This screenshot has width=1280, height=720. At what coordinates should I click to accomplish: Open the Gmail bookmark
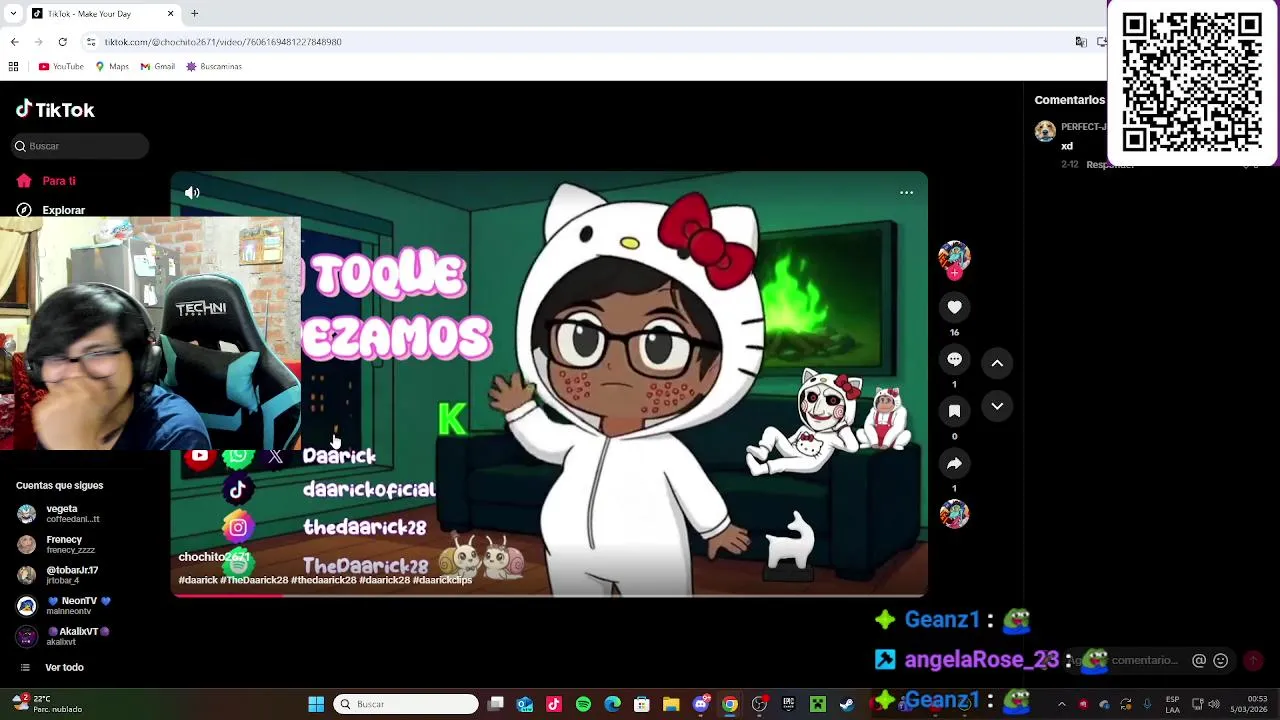pyautogui.click(x=158, y=66)
